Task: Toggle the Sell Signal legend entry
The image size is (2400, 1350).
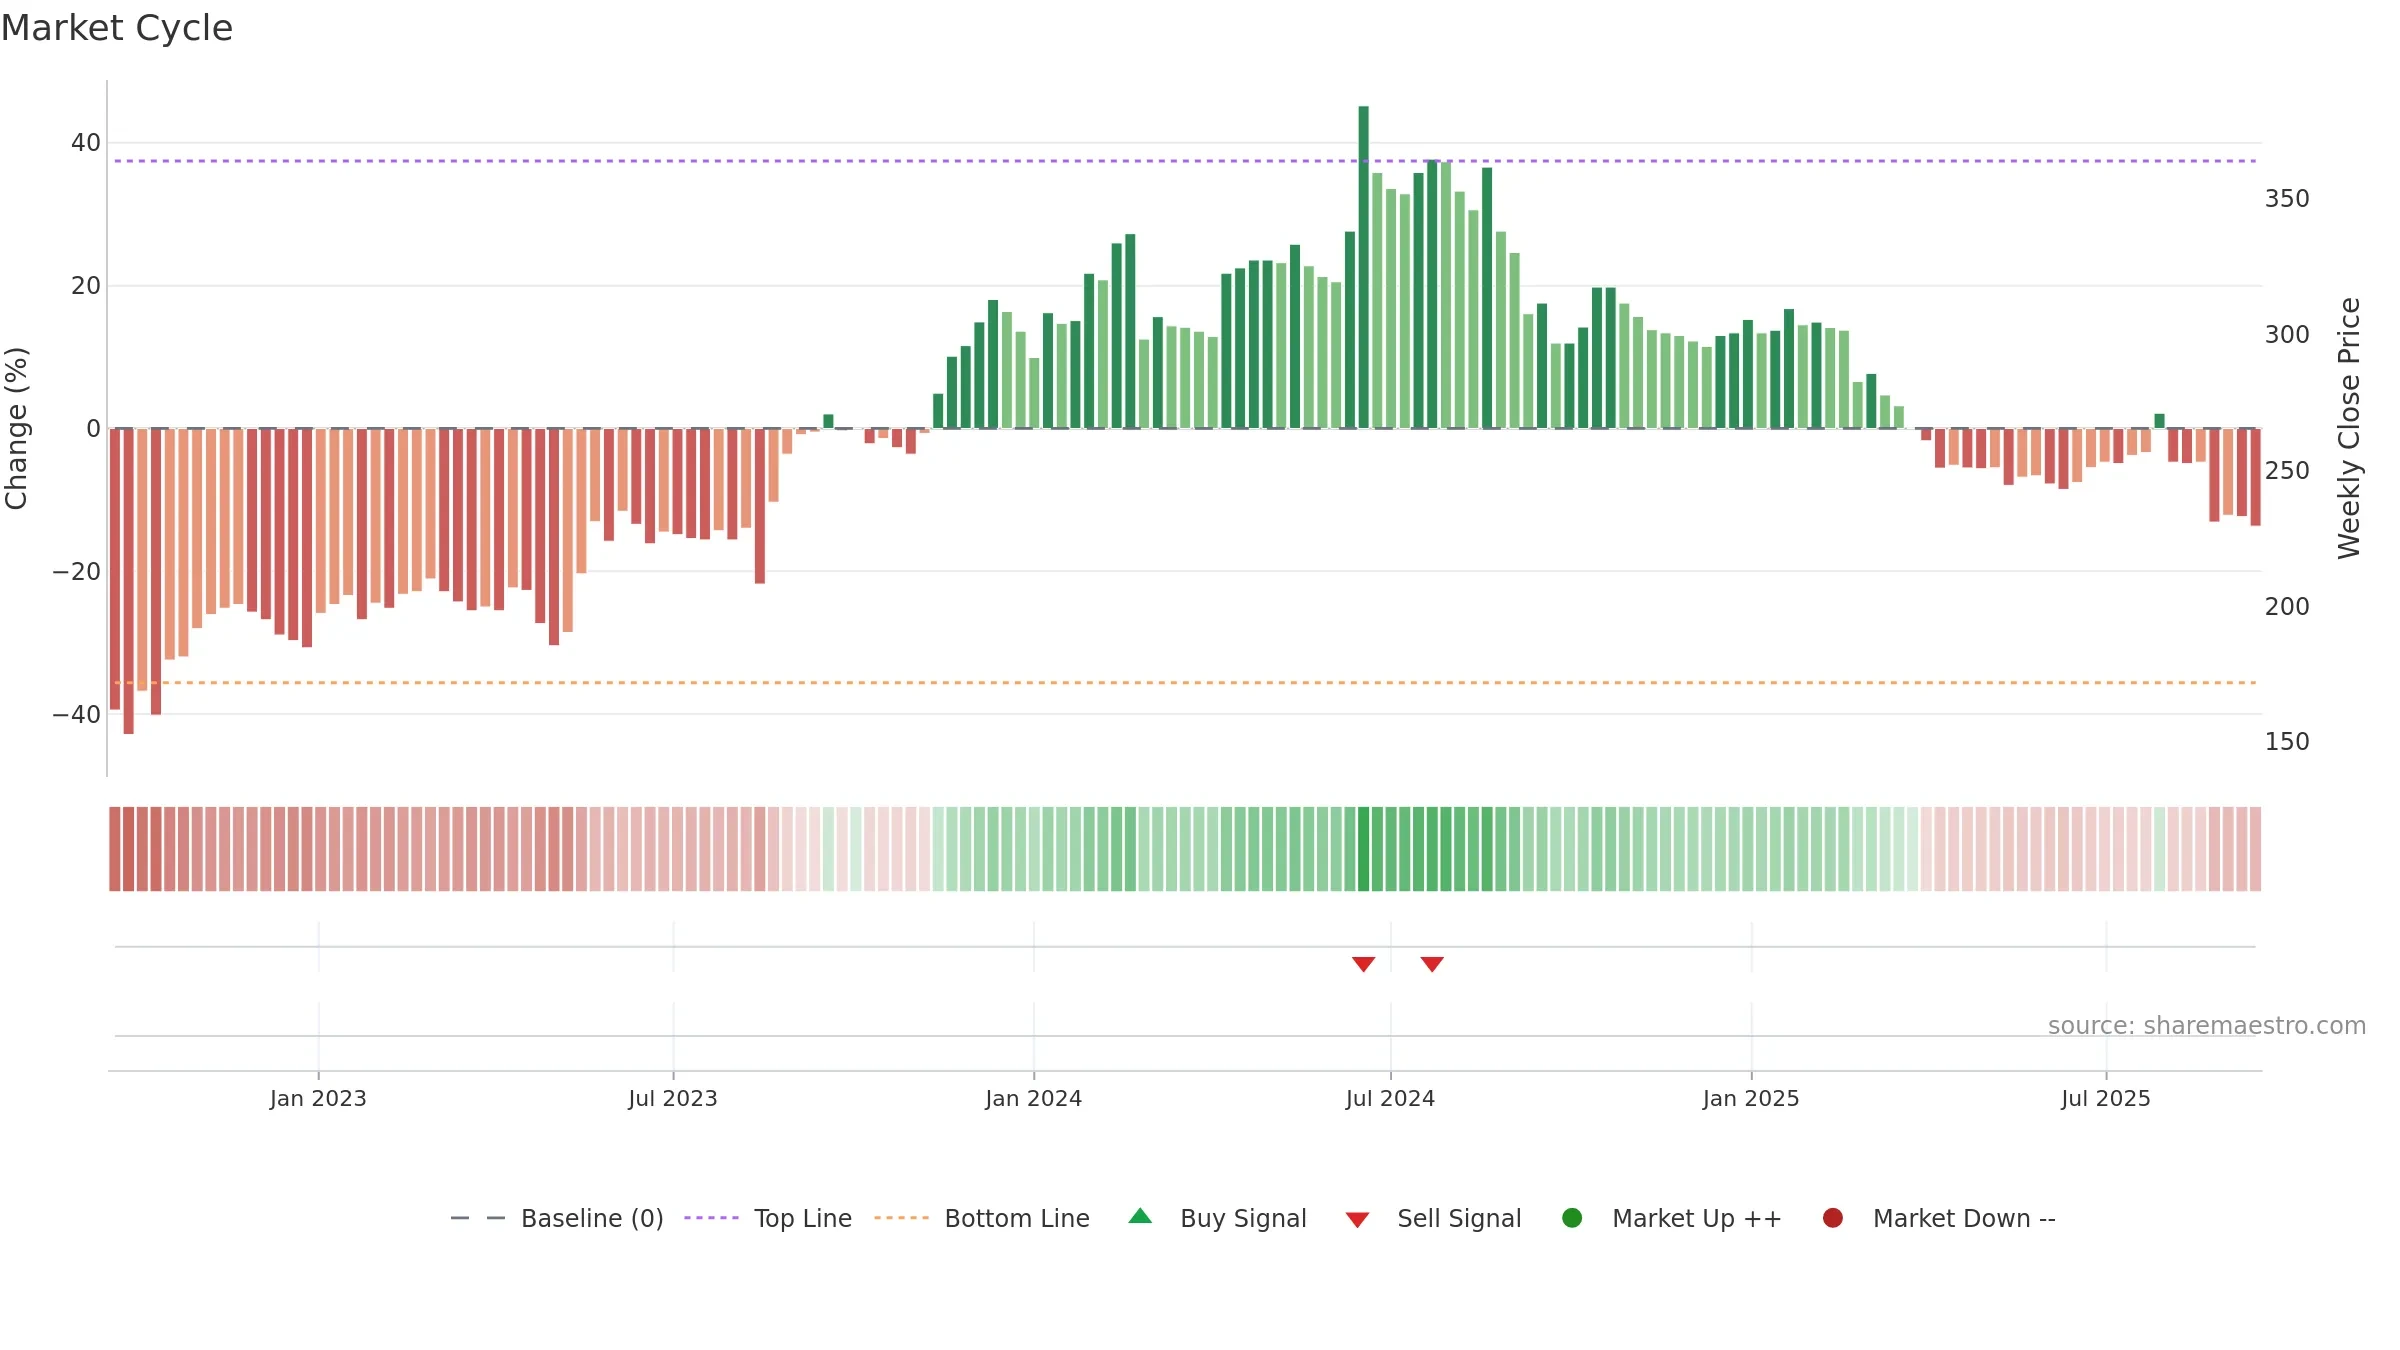Action: coord(1433,1218)
